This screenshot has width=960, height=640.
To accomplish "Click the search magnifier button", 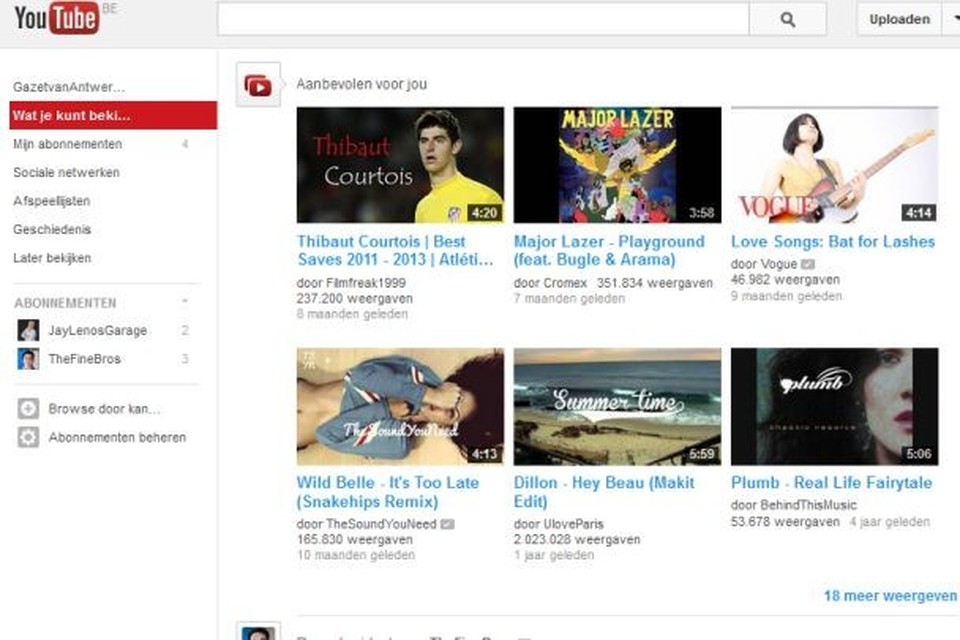I will click(788, 20).
